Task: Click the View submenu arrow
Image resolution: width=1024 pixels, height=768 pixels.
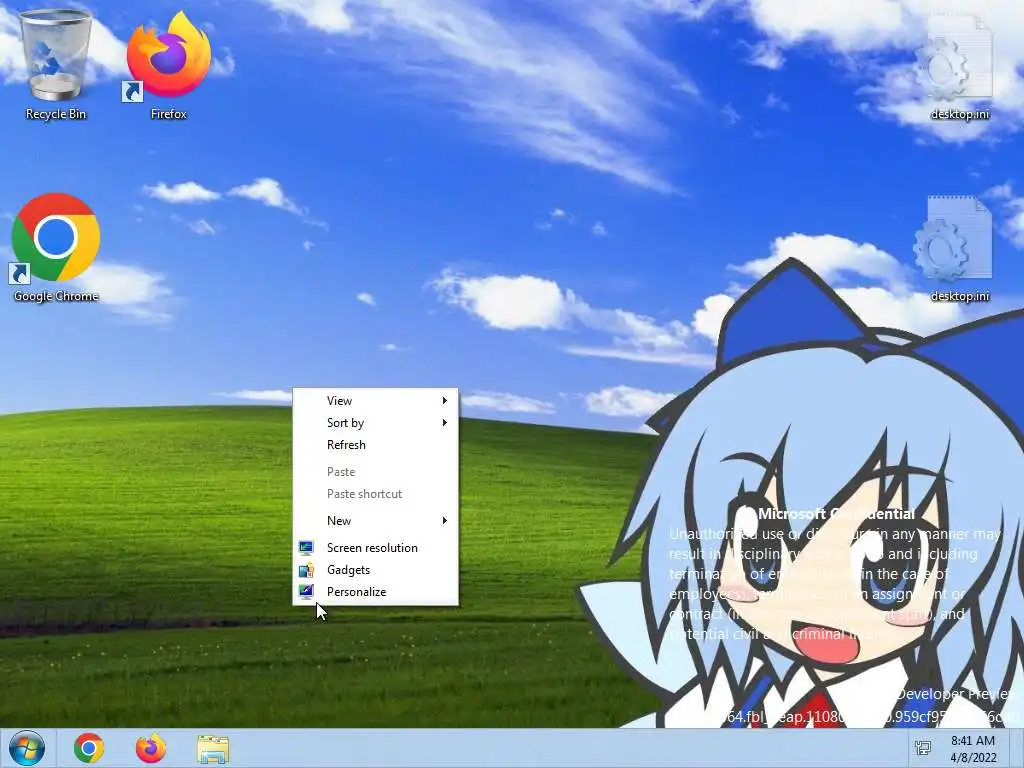Action: pyautogui.click(x=444, y=400)
